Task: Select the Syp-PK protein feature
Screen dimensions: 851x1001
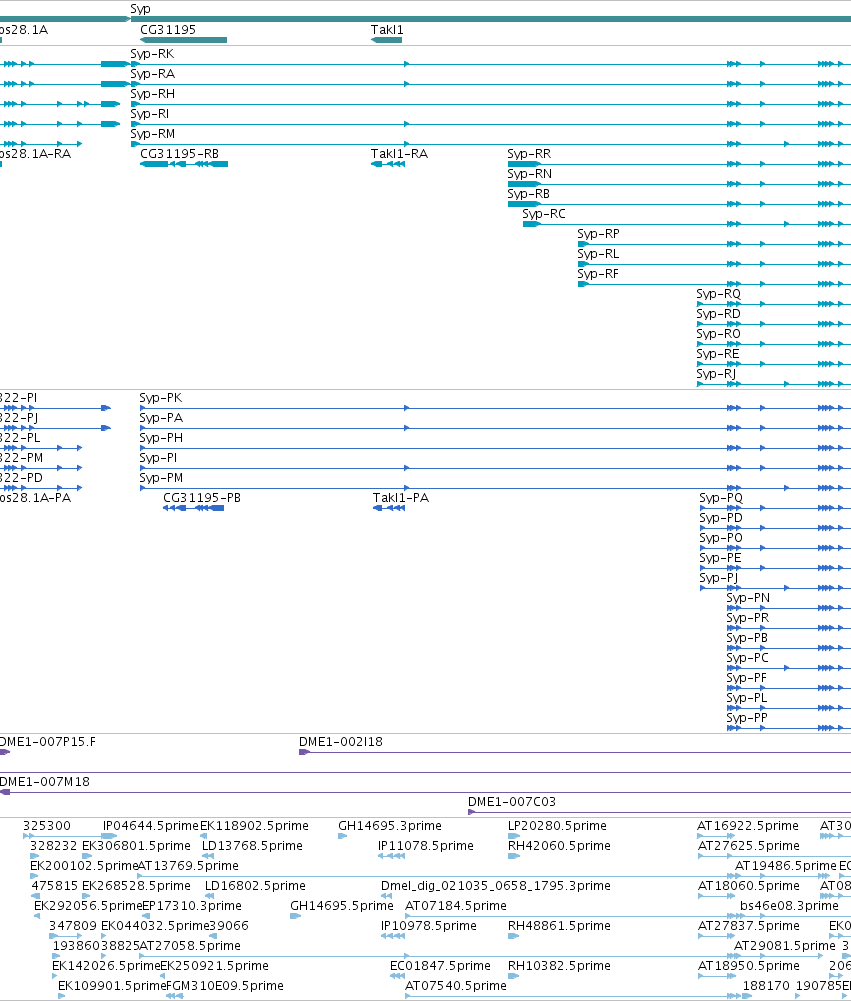Action: [161, 398]
